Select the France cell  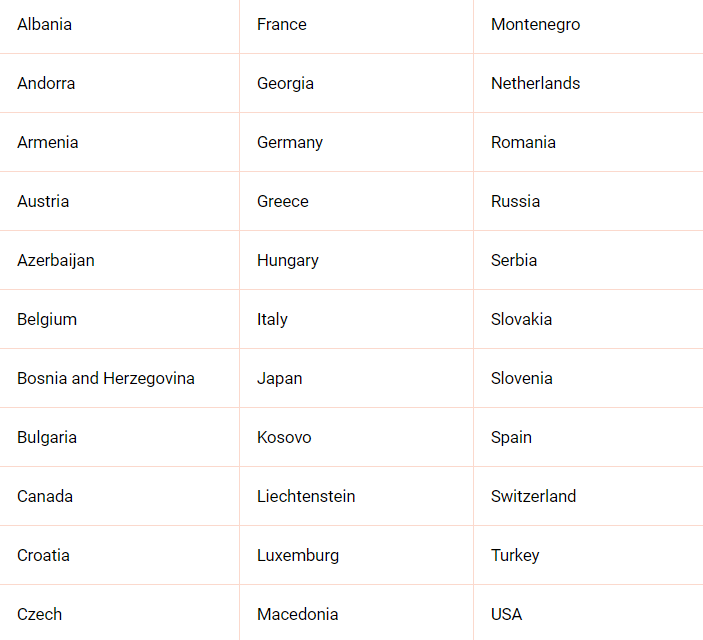[x=282, y=25]
